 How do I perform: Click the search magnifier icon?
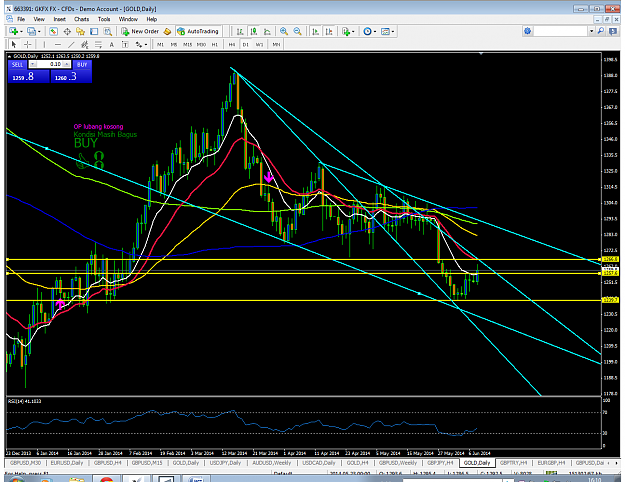601,31
